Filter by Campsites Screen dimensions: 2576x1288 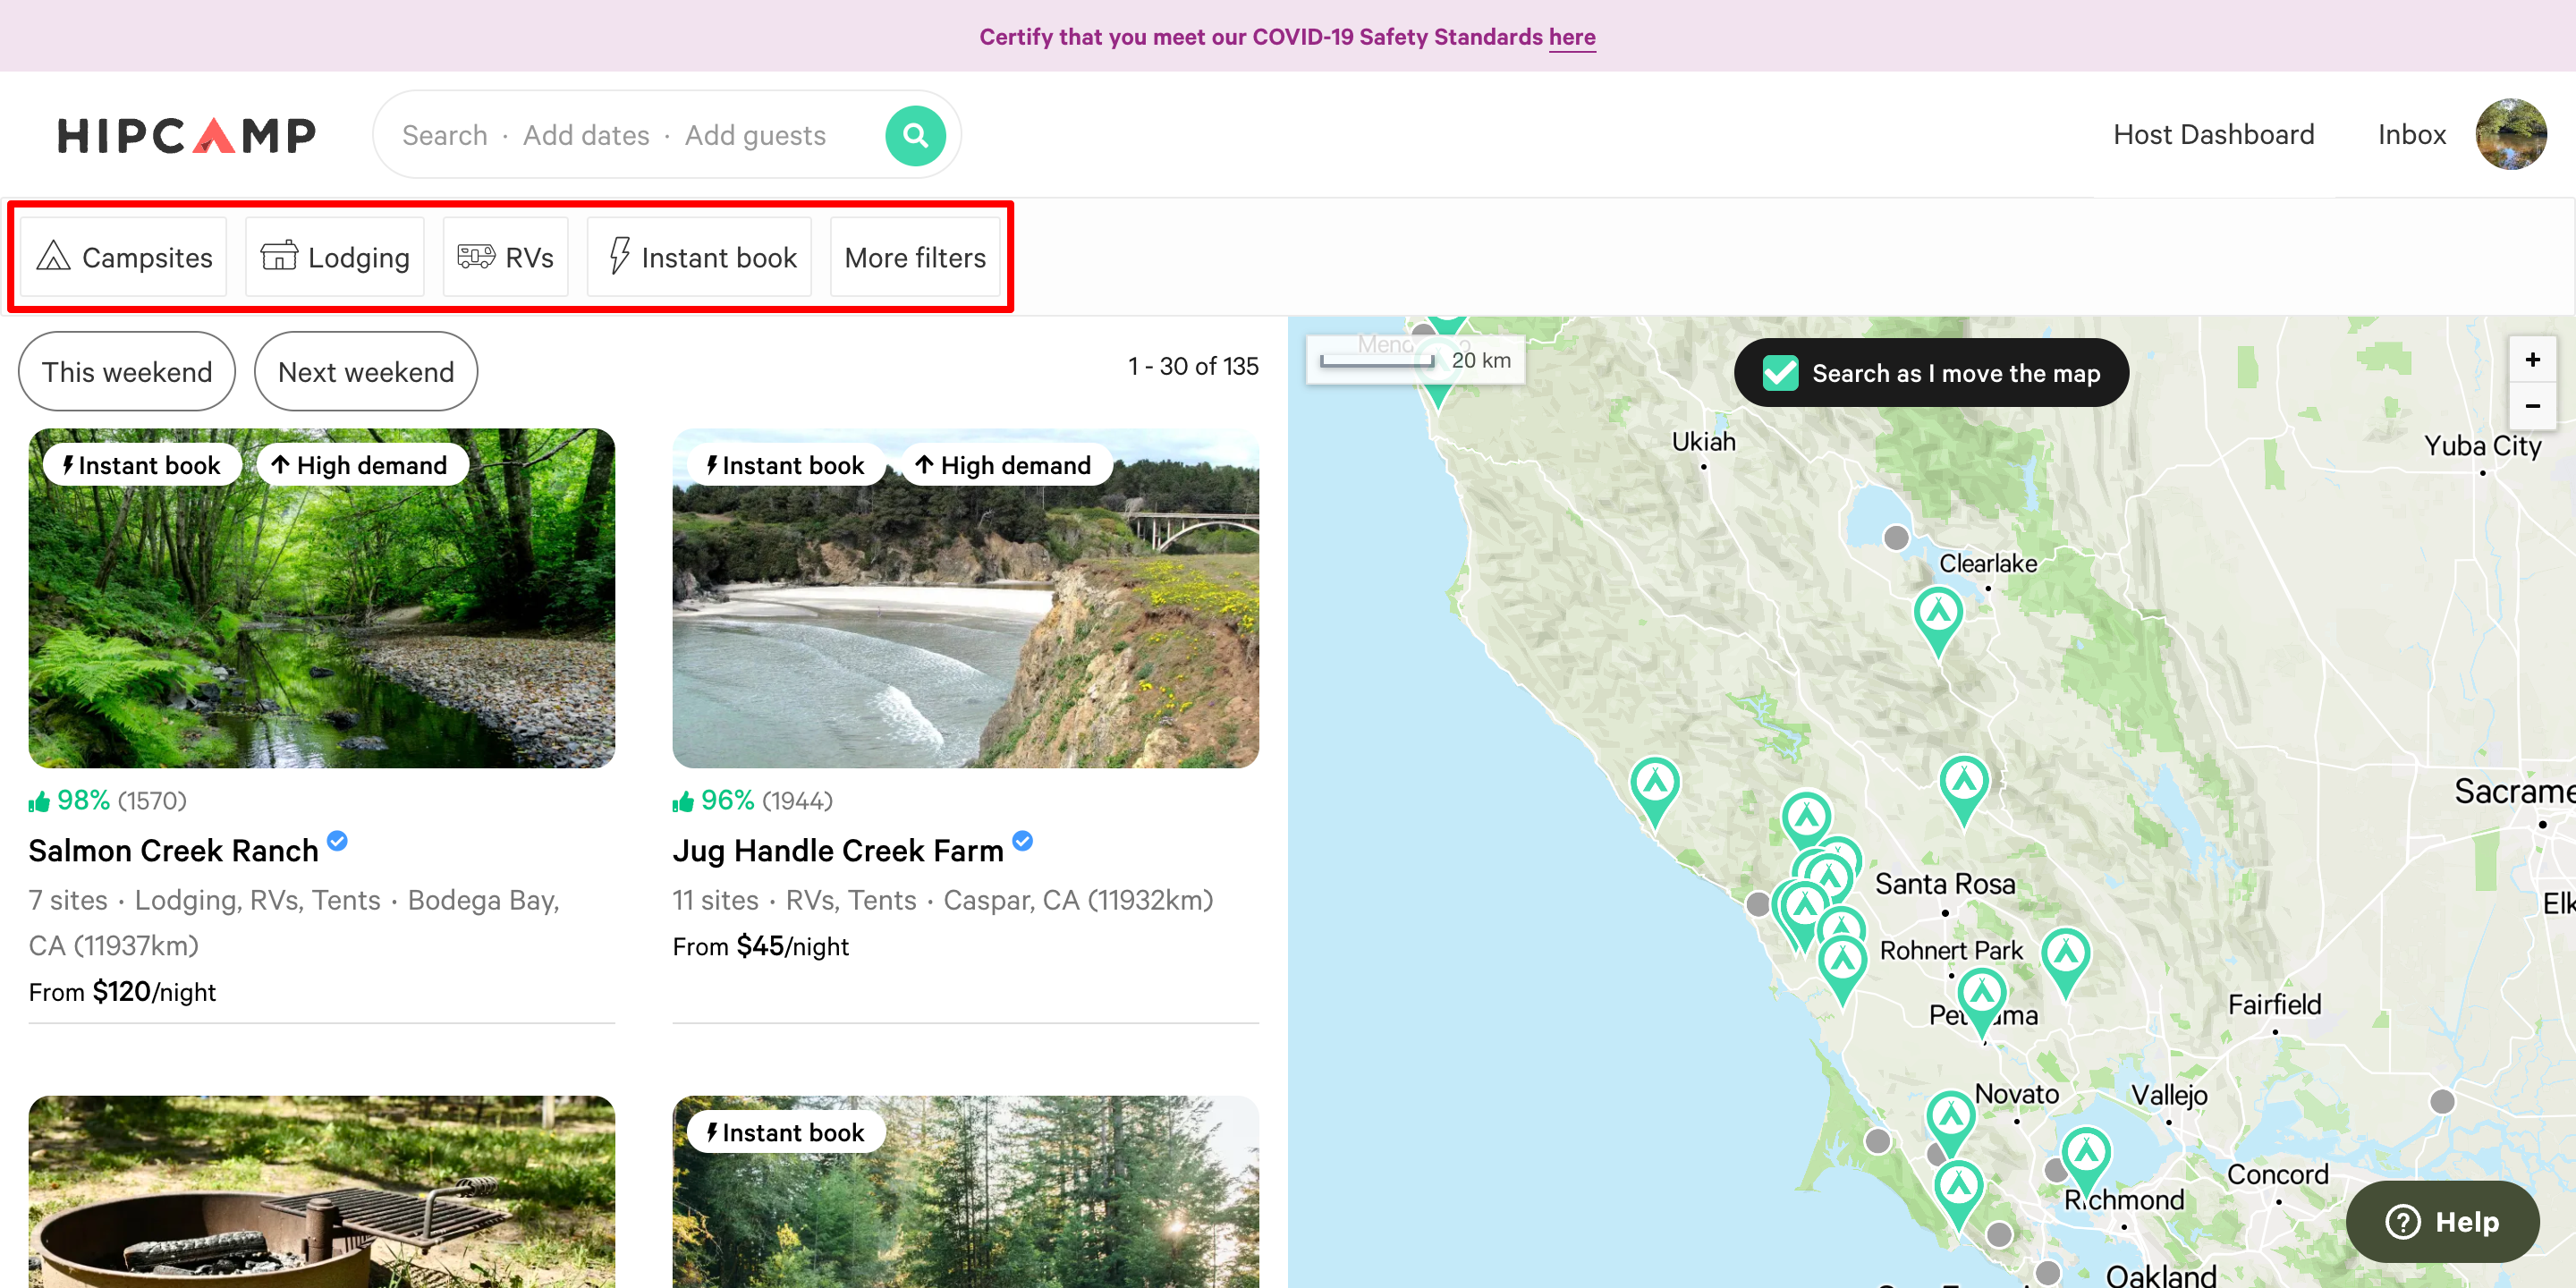click(124, 257)
